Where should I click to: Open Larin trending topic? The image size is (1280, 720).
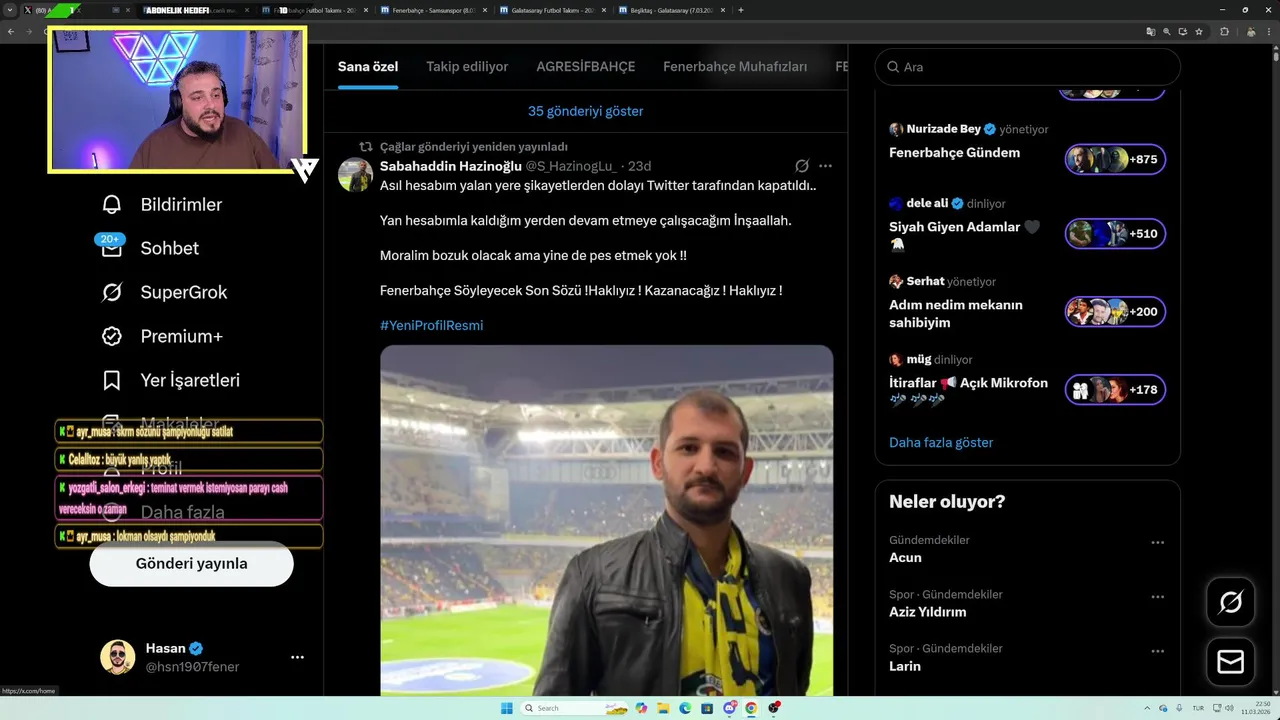[905, 666]
